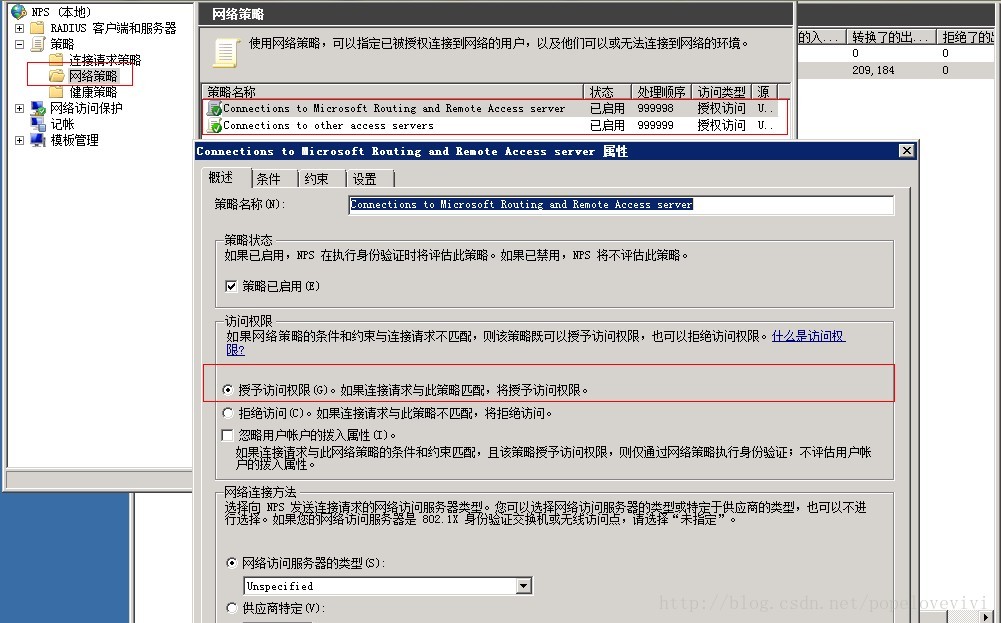
Task: Click the 网络策略 header document icon
Action: click(225, 53)
